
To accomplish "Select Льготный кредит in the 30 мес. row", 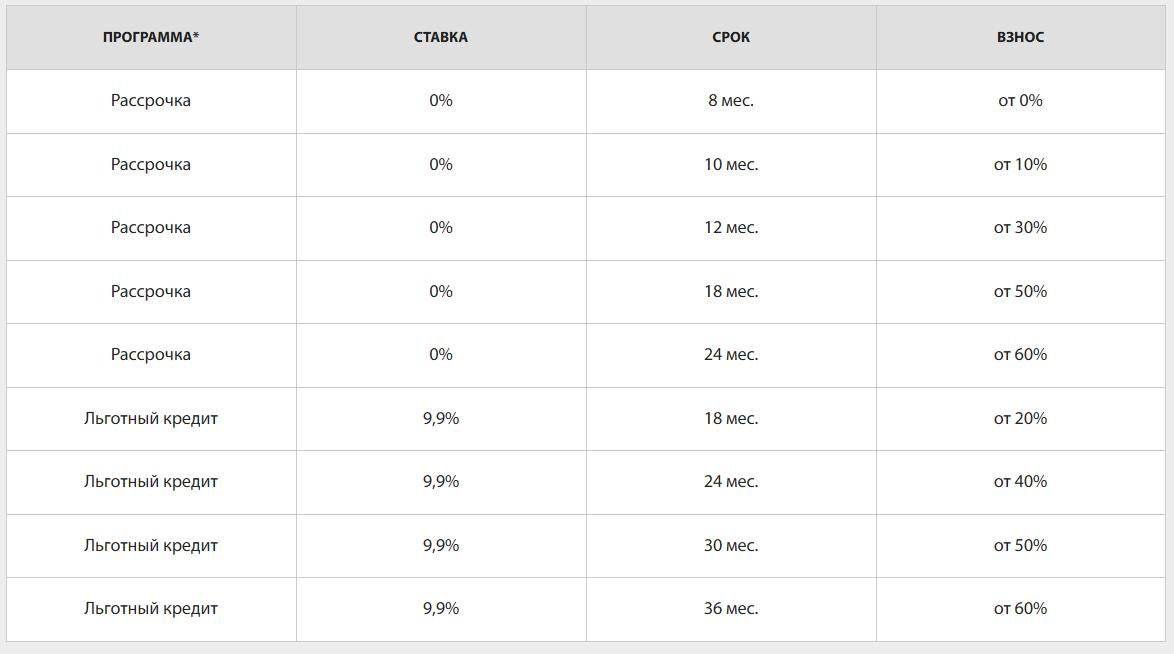I will [151, 546].
